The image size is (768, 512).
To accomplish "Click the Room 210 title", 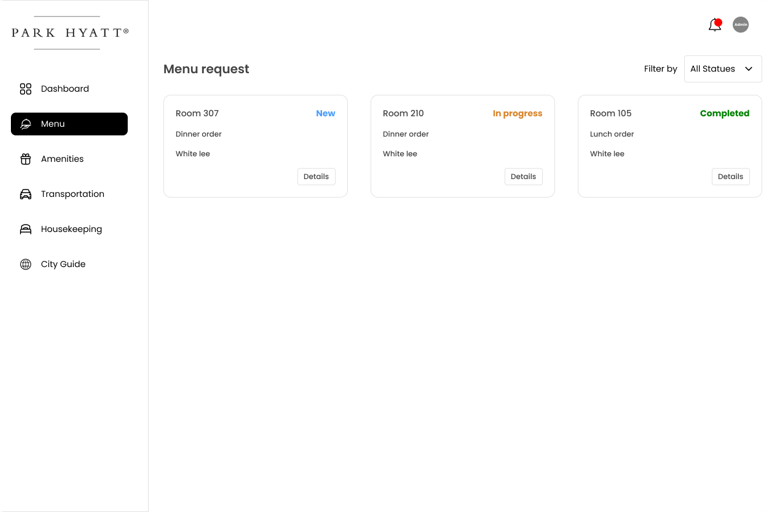I will (403, 113).
